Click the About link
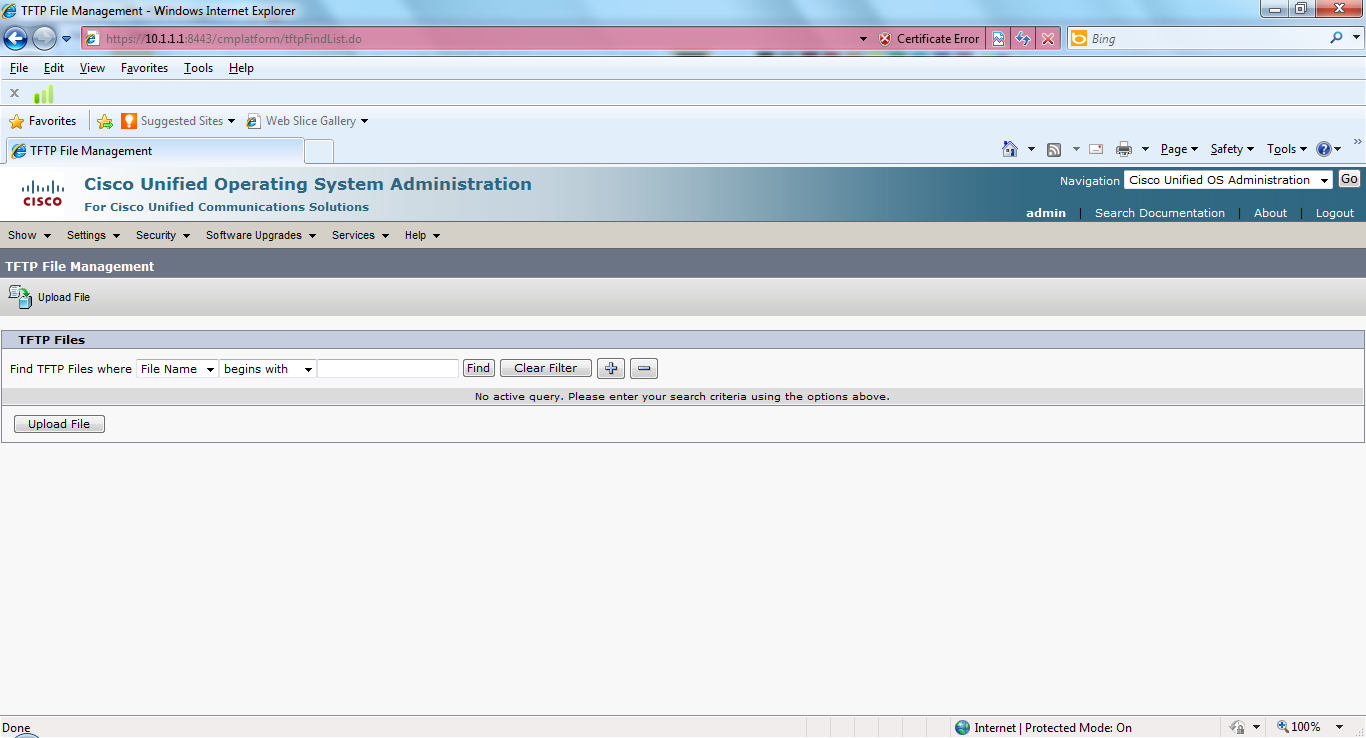The width and height of the screenshot is (1366, 738). [x=1270, y=213]
